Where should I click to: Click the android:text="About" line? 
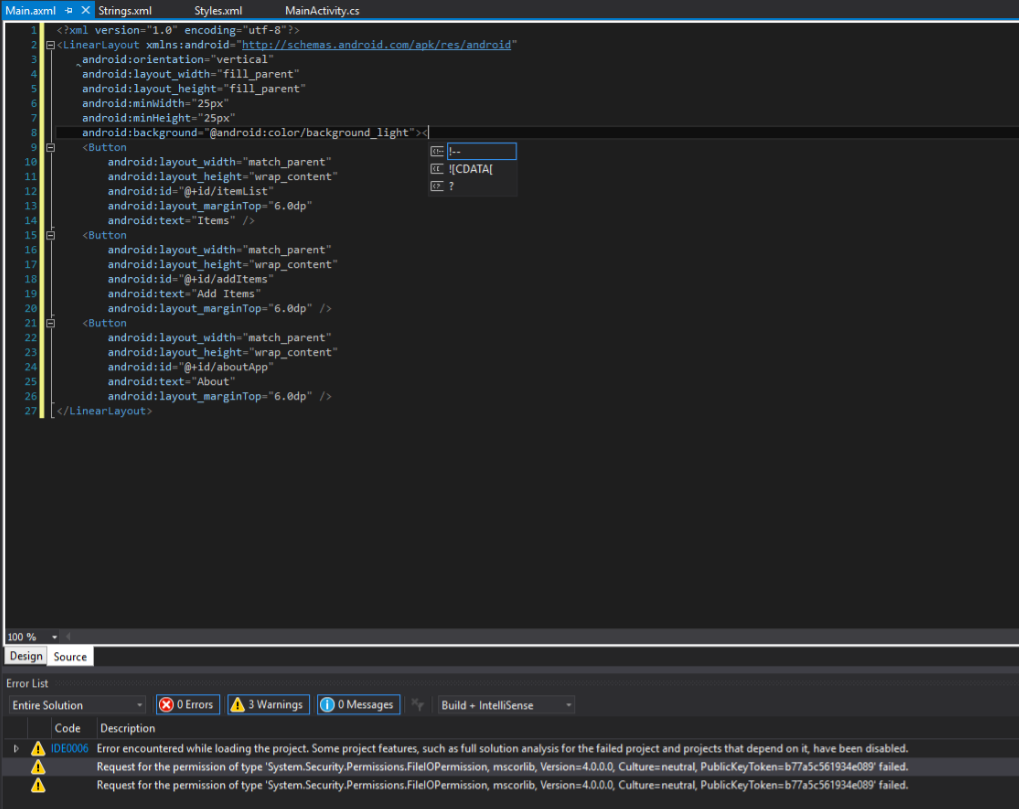coord(171,381)
